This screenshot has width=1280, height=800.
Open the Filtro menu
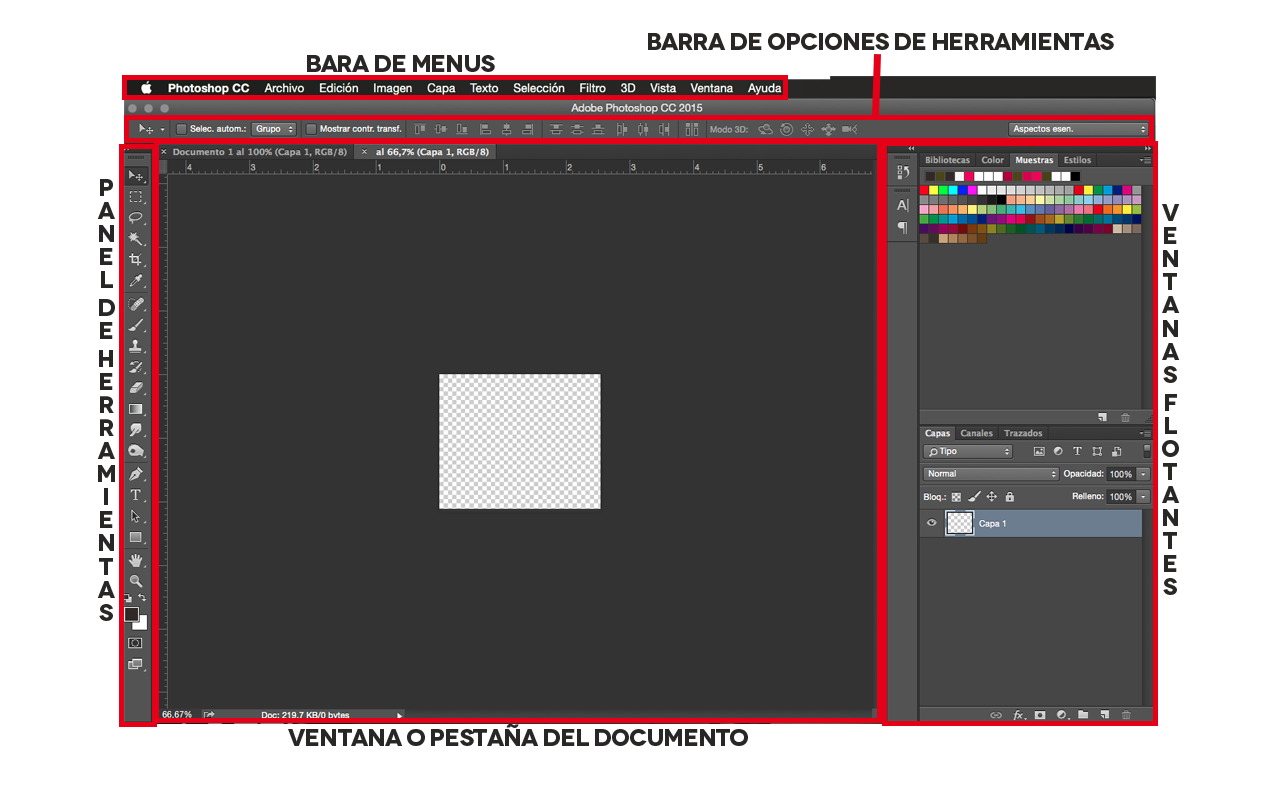[592, 88]
